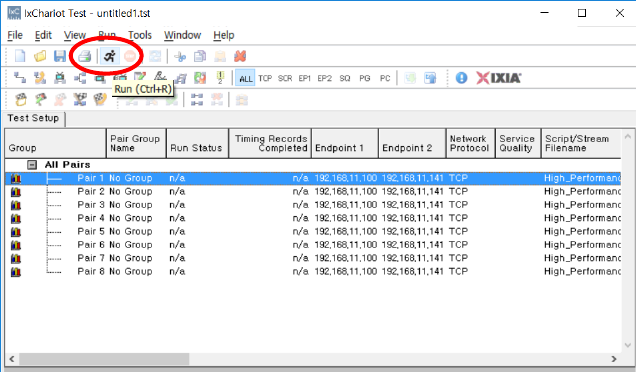Add a video pair using the TV icon
The image size is (636, 372).
coord(60,77)
